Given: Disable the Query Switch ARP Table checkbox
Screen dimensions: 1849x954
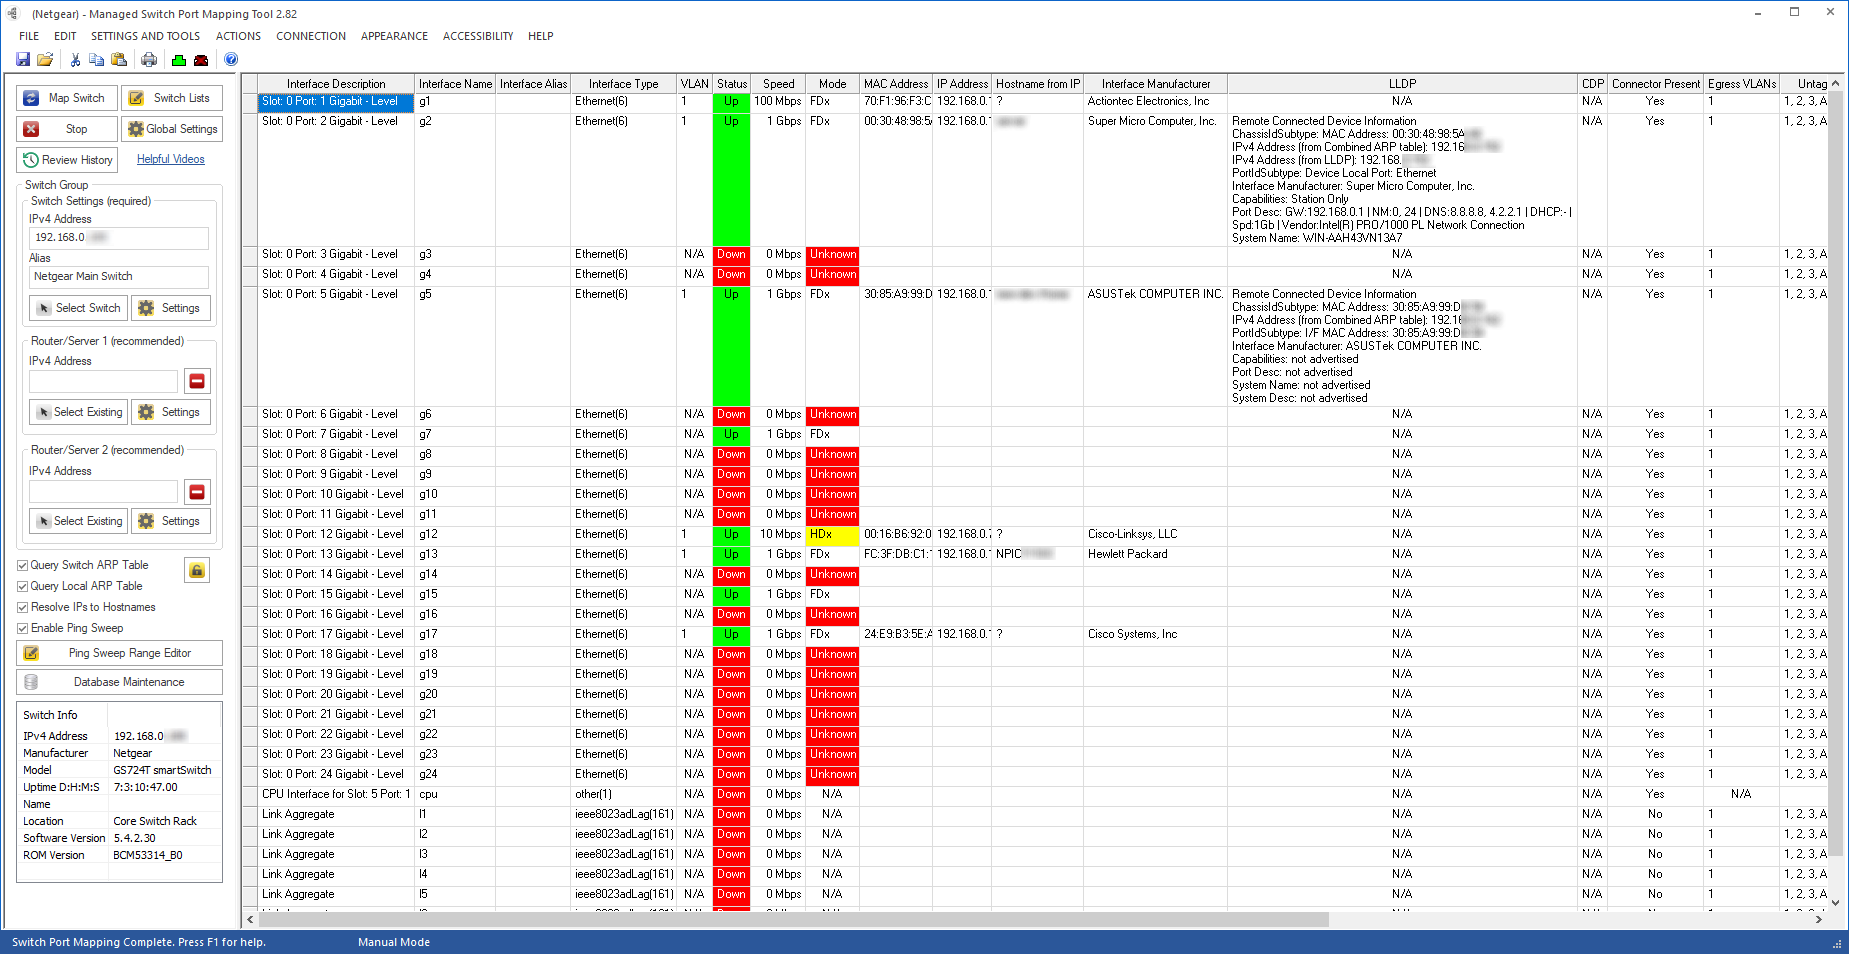Looking at the screenshot, I should 22,564.
